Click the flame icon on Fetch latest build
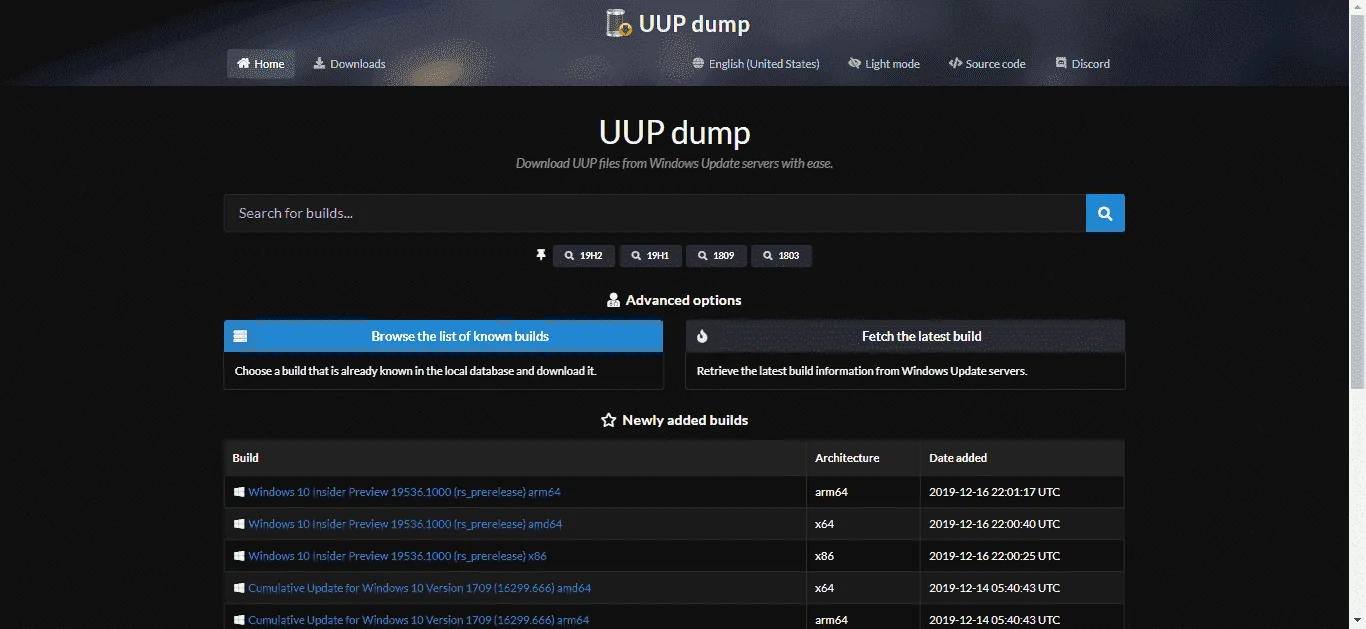The width and height of the screenshot is (1366, 629). [702, 337]
